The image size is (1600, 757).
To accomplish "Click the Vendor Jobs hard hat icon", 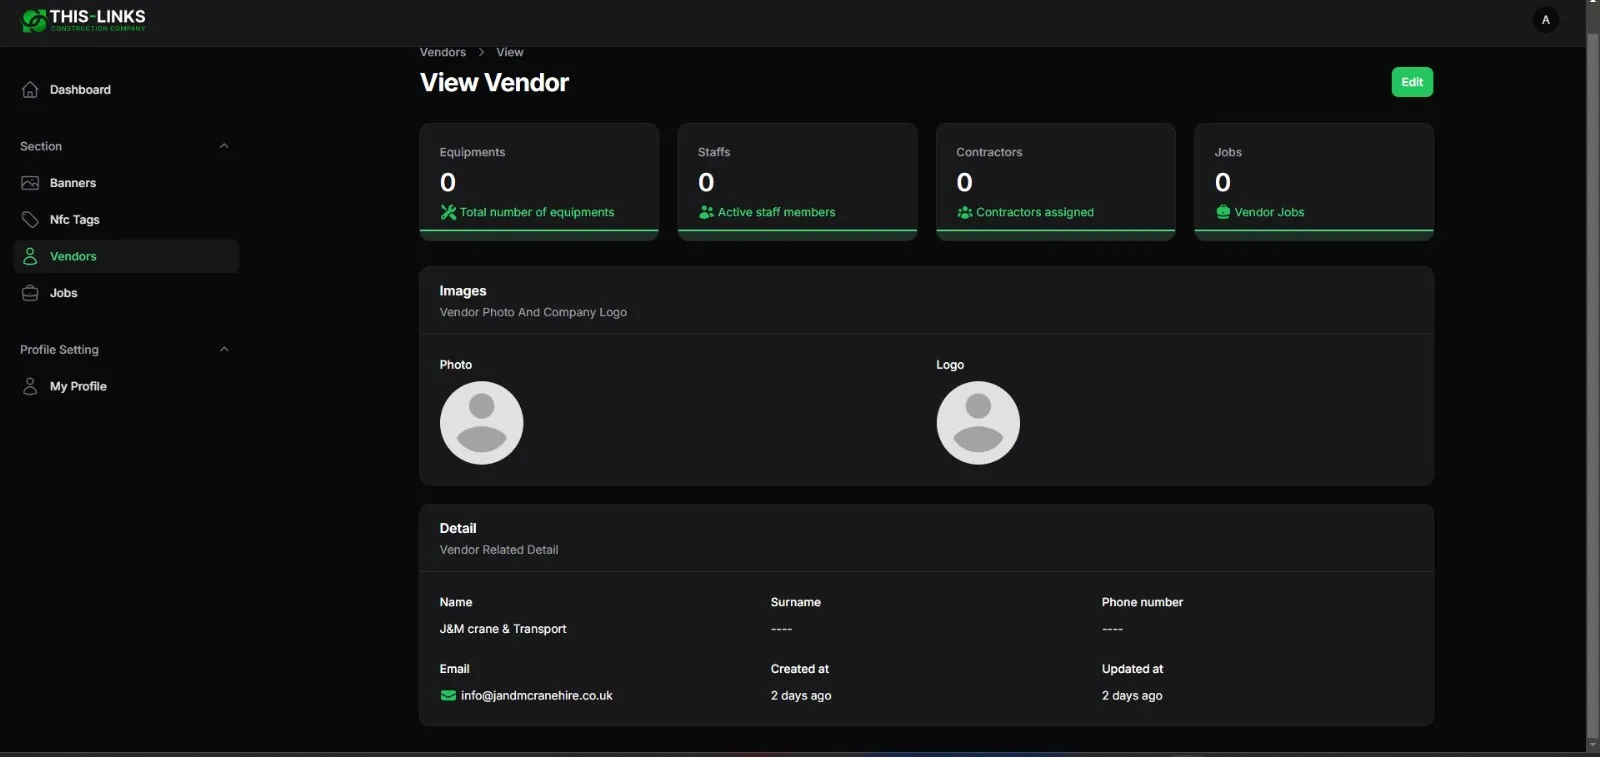I will tap(1223, 212).
